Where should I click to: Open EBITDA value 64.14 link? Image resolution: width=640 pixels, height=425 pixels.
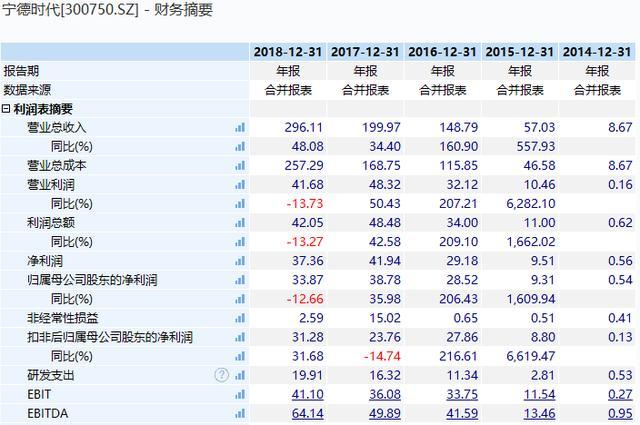[307, 414]
